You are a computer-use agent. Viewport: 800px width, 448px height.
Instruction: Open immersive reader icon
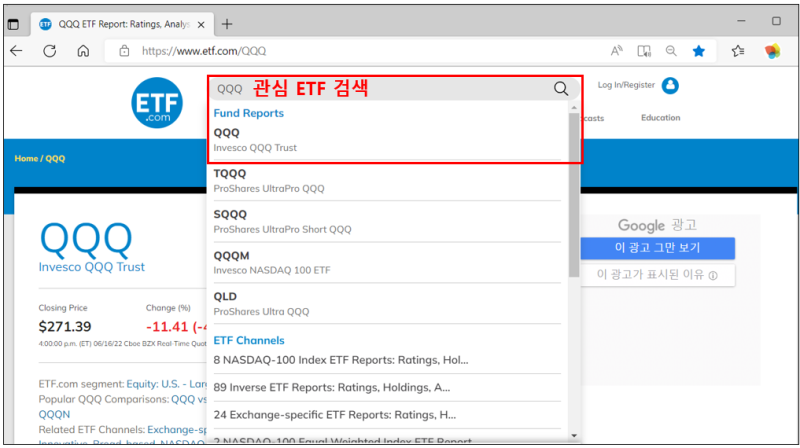(x=644, y=51)
